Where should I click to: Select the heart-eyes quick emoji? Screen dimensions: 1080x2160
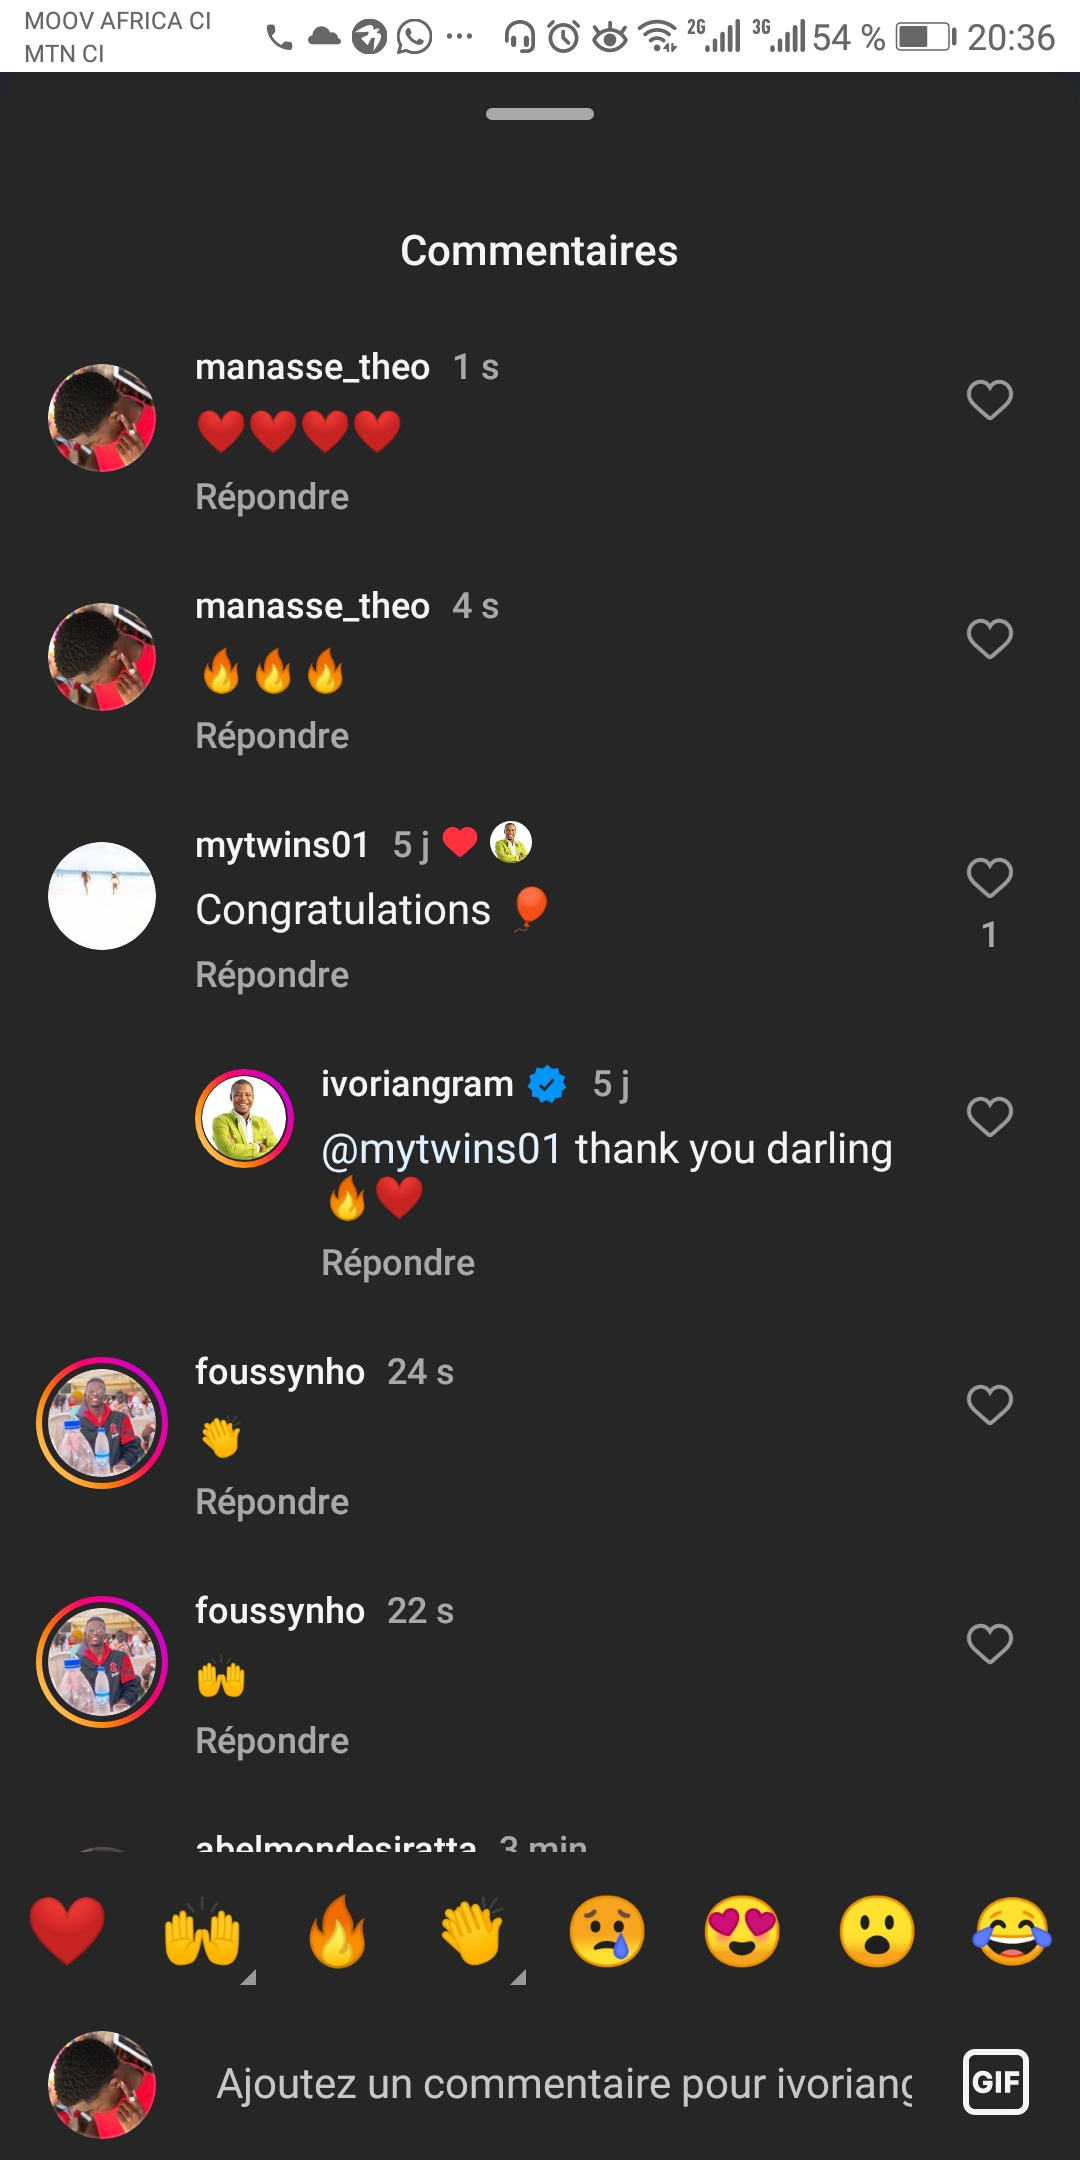click(x=742, y=1931)
